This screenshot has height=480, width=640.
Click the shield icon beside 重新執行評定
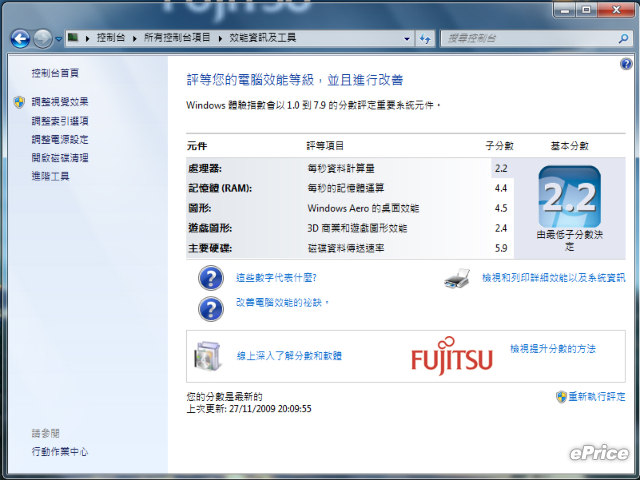(x=561, y=397)
